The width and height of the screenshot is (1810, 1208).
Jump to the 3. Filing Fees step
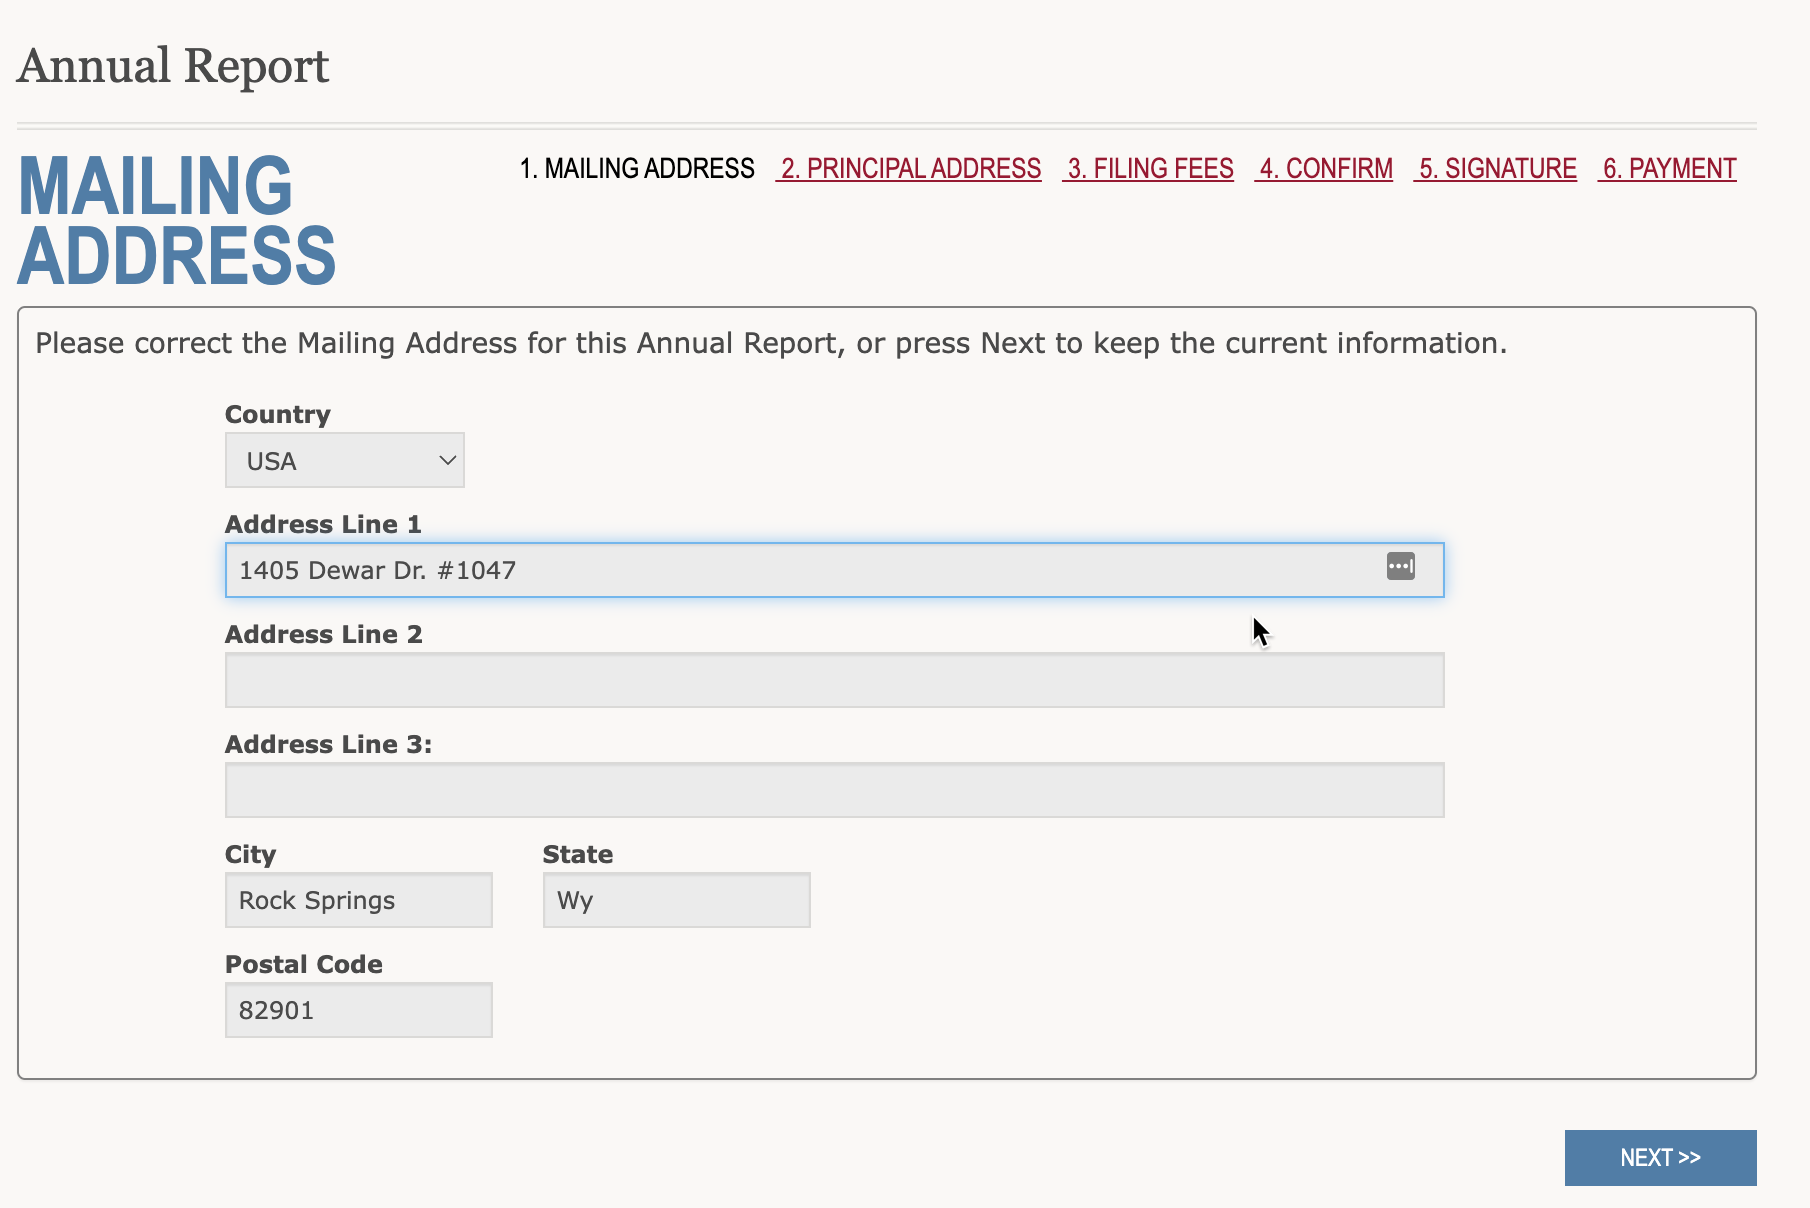coord(1150,169)
